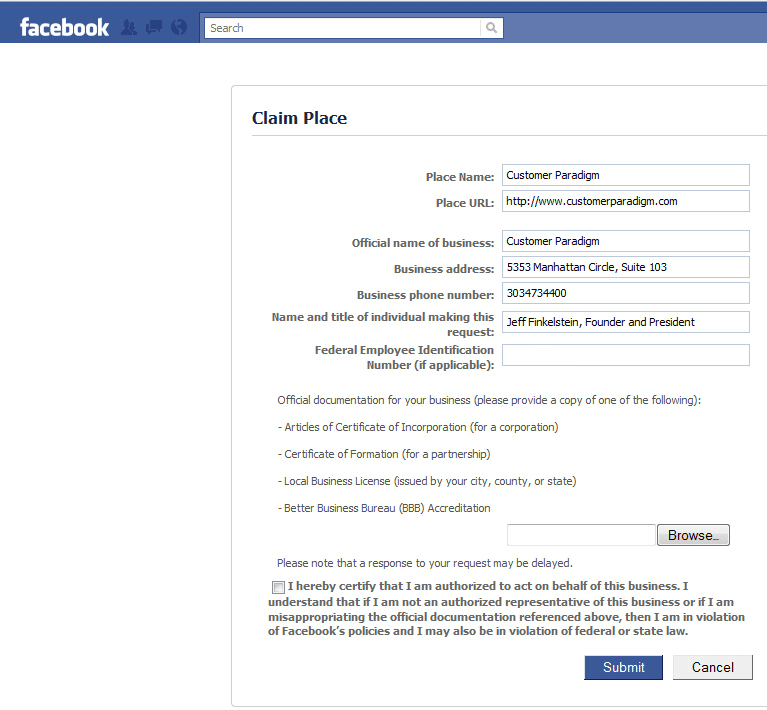
Task: Click 'response to your request may be delayed' note
Action: (x=425, y=563)
